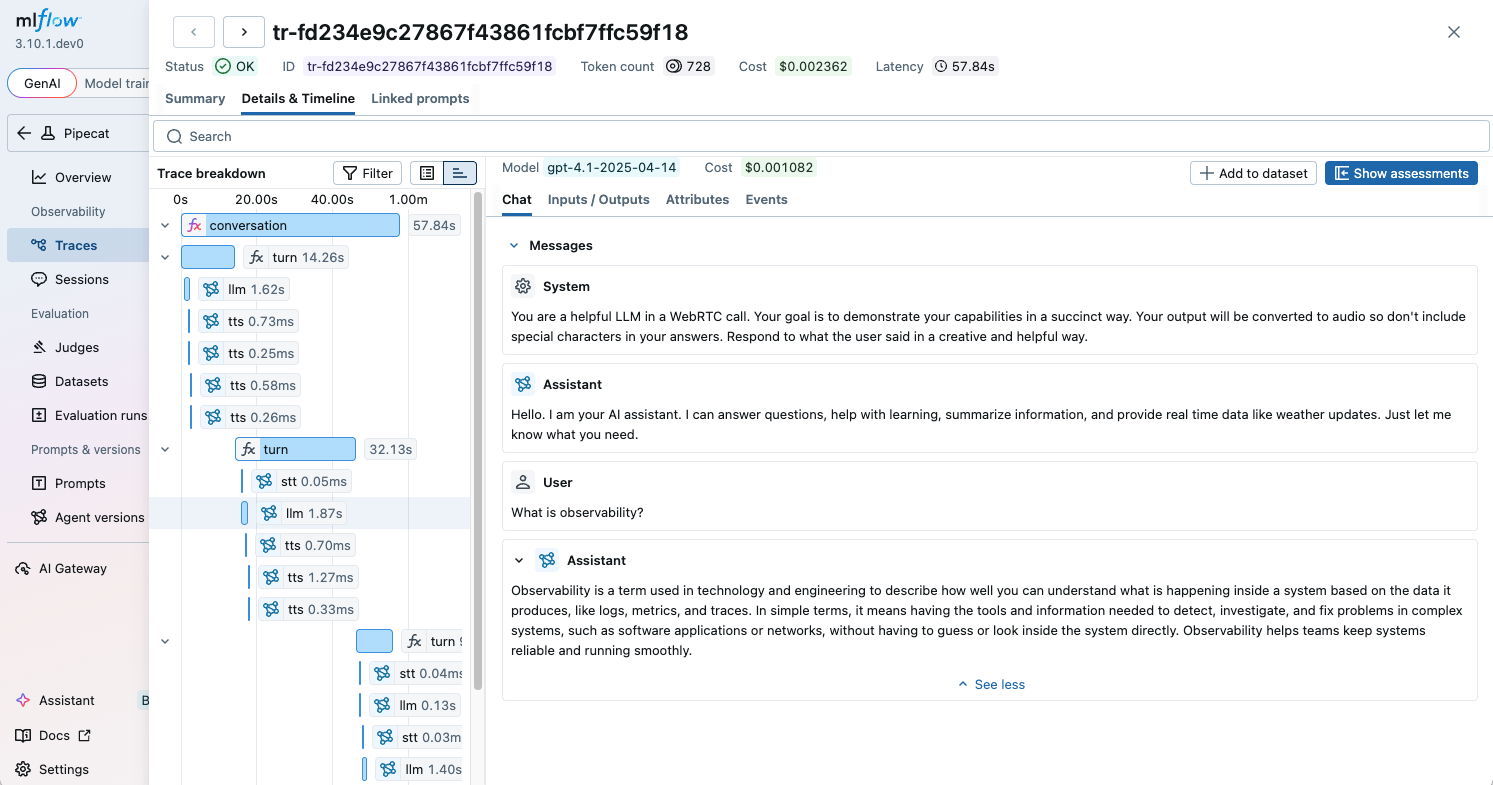Screen dimensions: 1493x785
Task: Collapse the Messages section
Action: 514,245
